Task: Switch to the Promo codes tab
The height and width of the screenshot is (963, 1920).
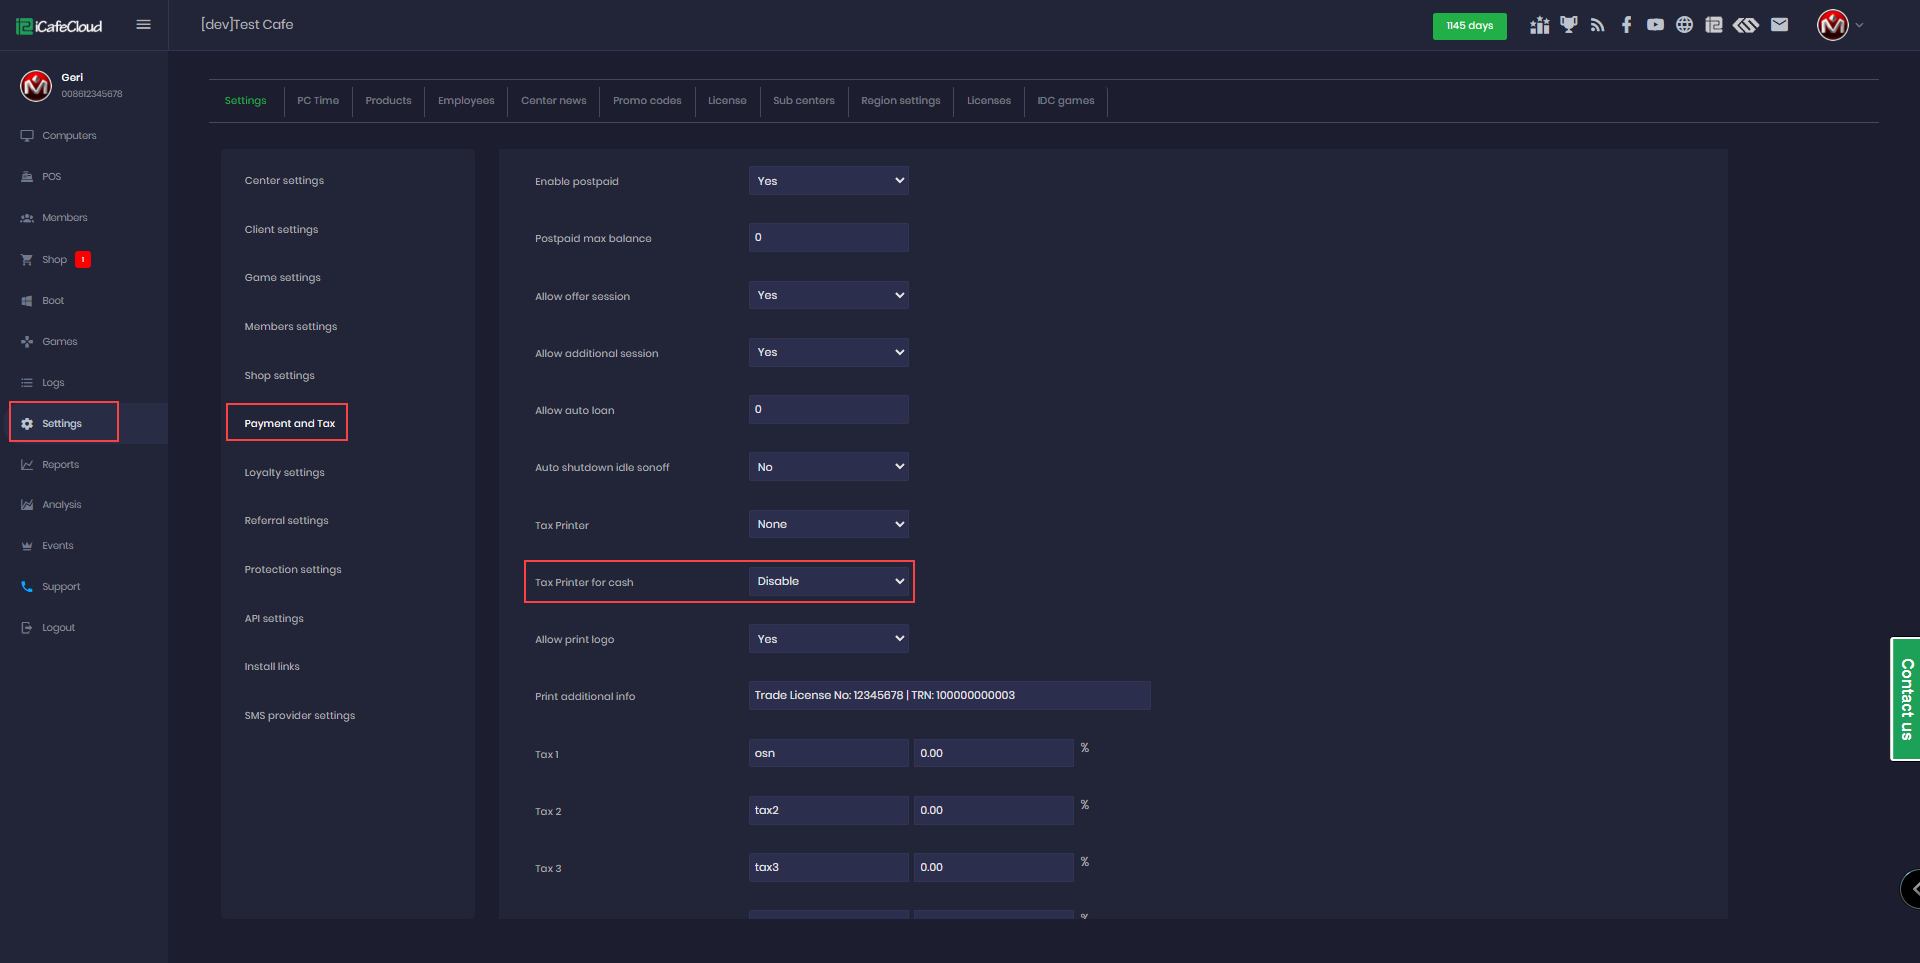Action: click(647, 101)
